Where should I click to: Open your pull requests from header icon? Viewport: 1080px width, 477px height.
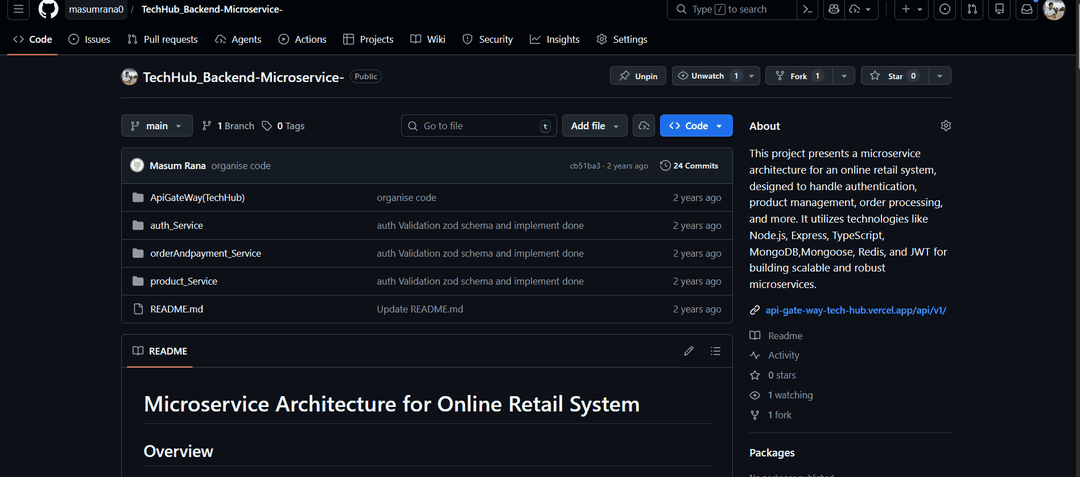point(972,10)
